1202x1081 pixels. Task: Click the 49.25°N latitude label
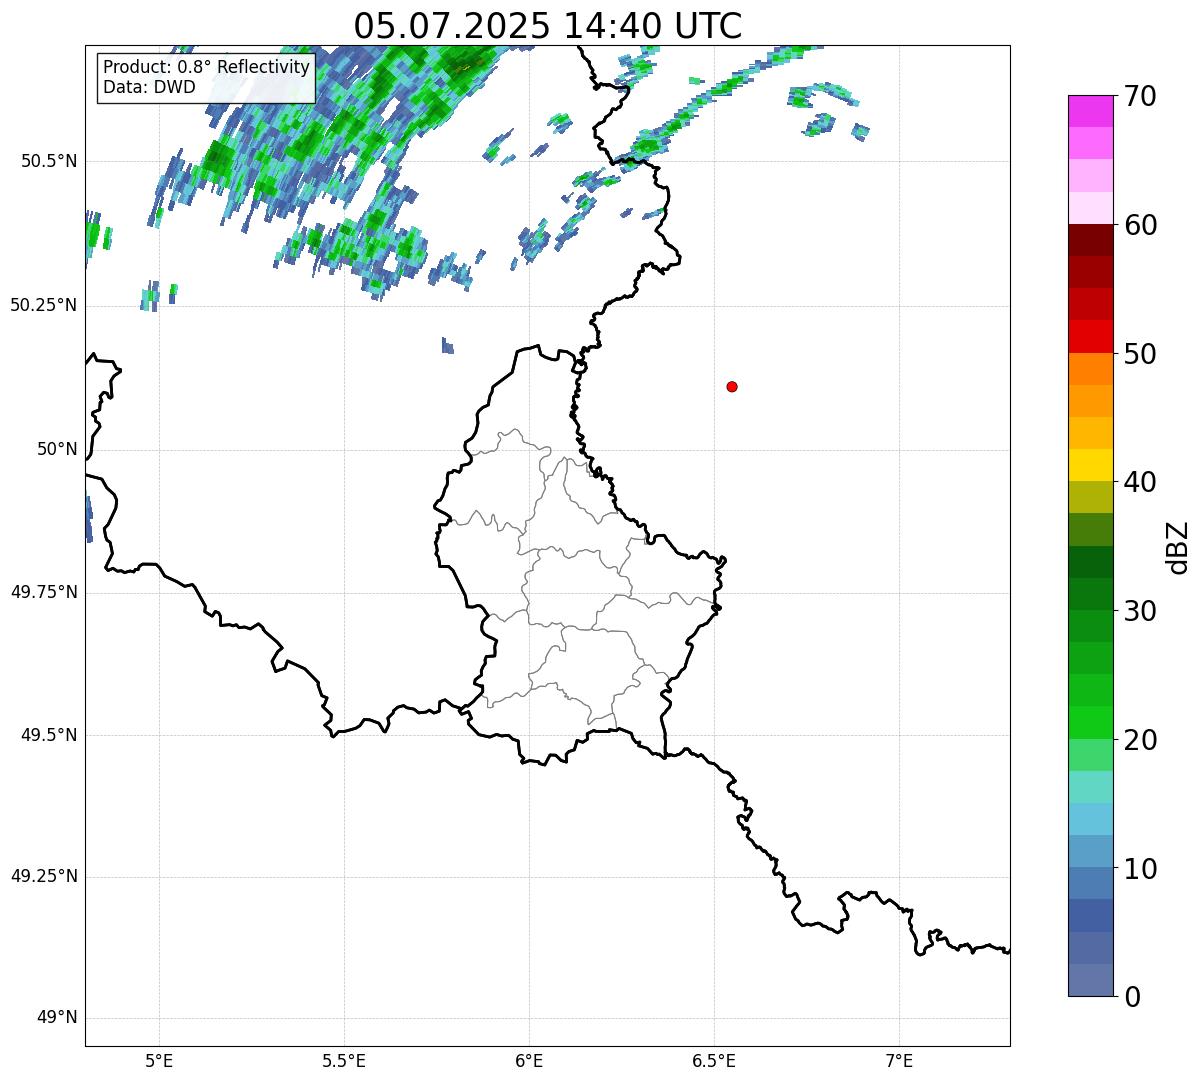[x=44, y=877]
